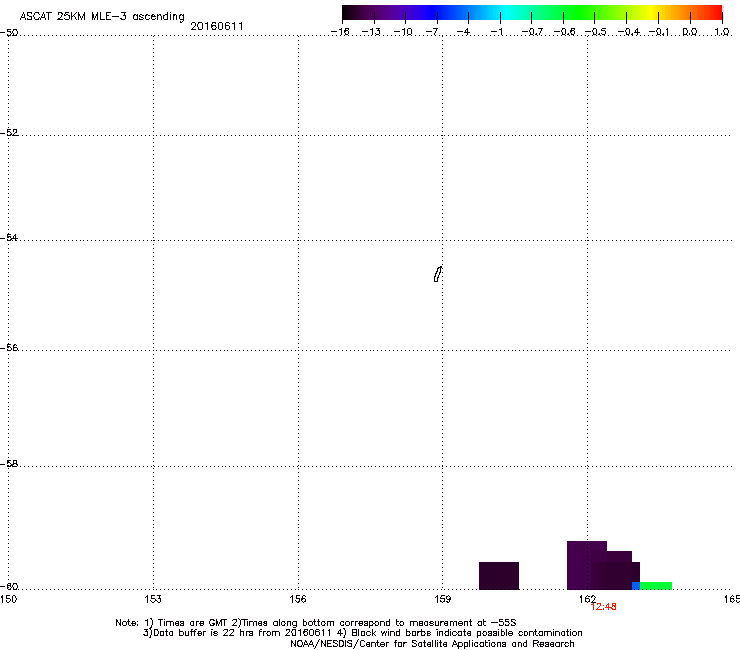Screen dimensions: 740x650
Task: Click the color bar label -4
Action: (x=464, y=32)
